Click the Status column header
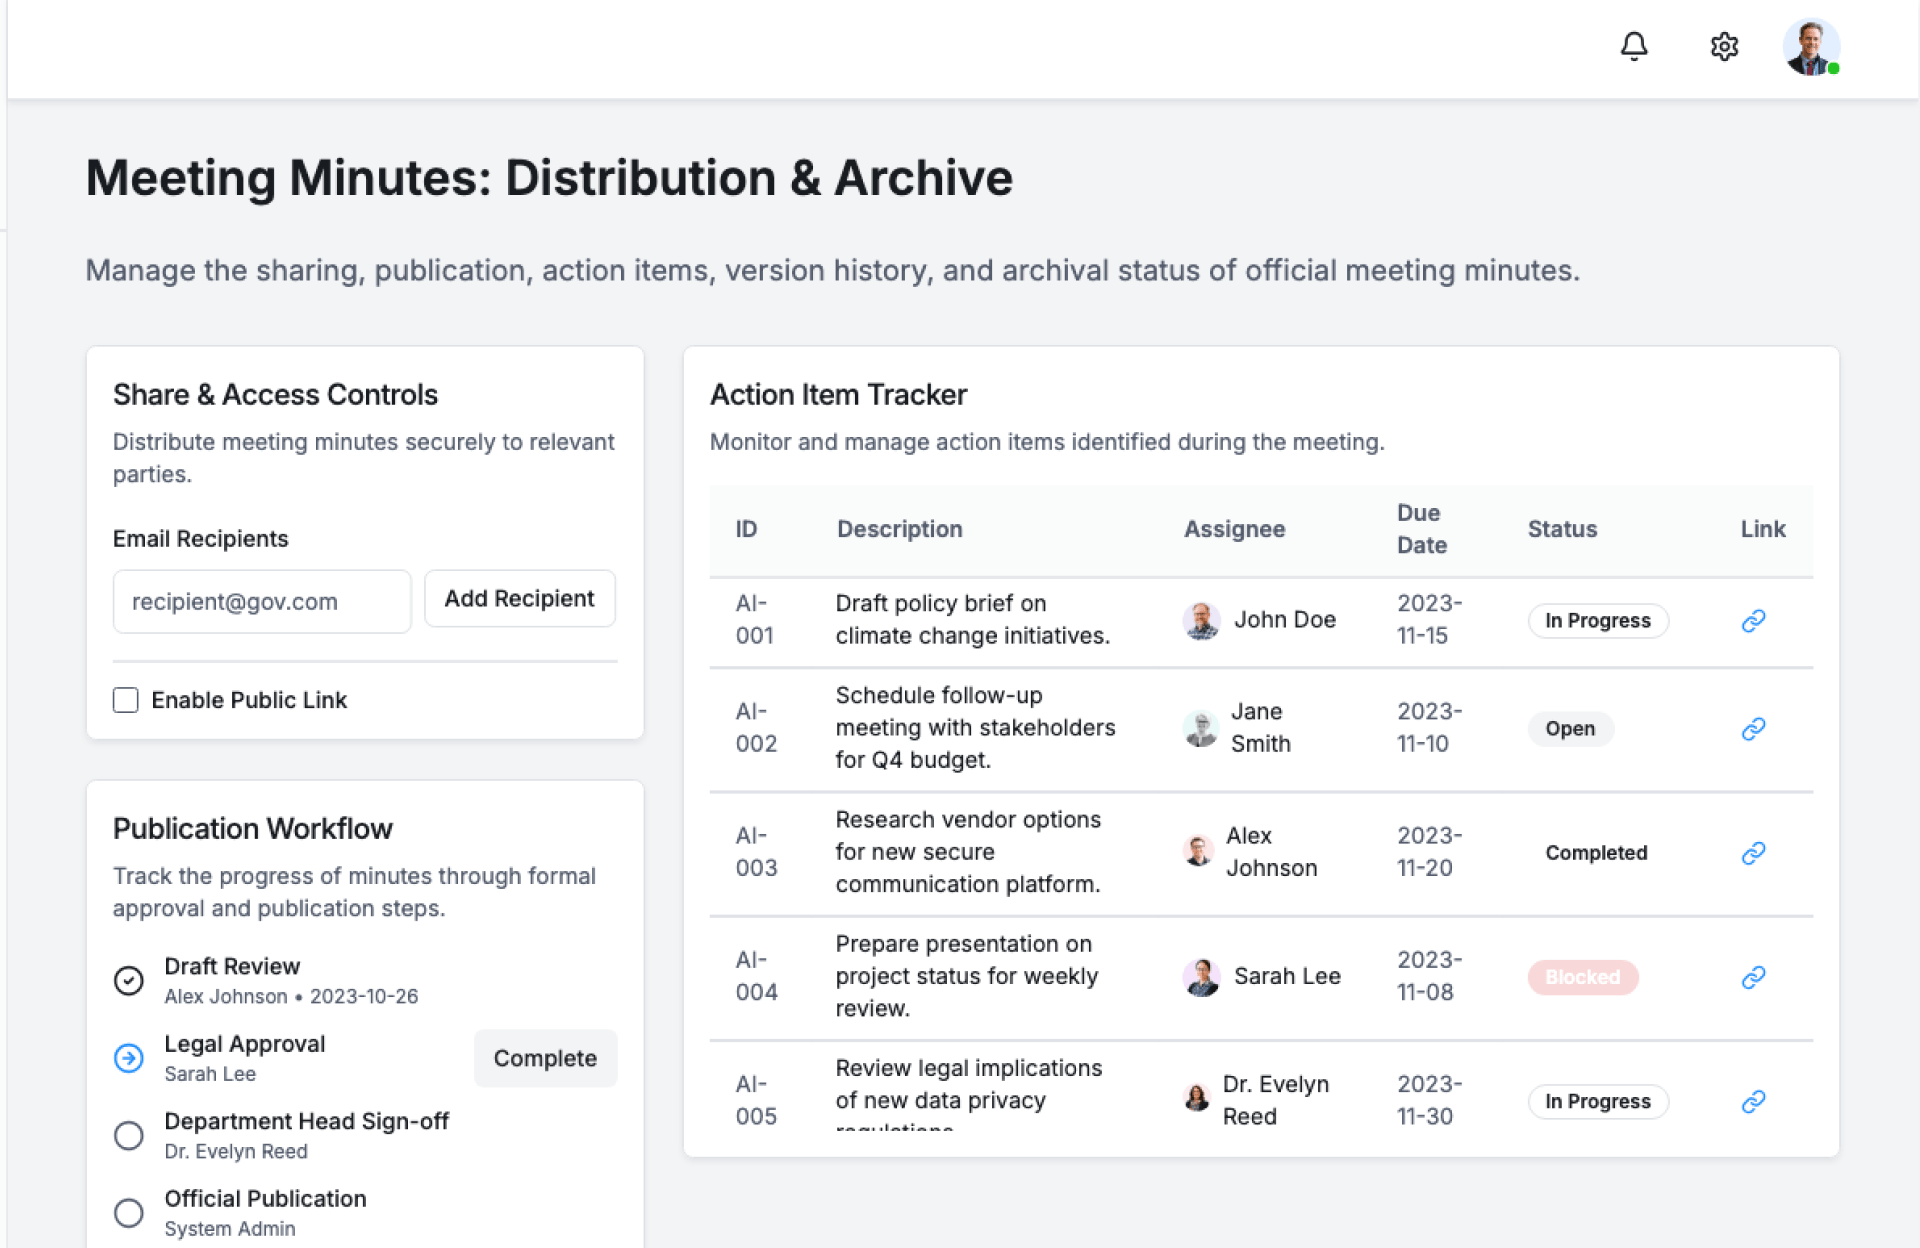The width and height of the screenshot is (1920, 1248). (1562, 529)
